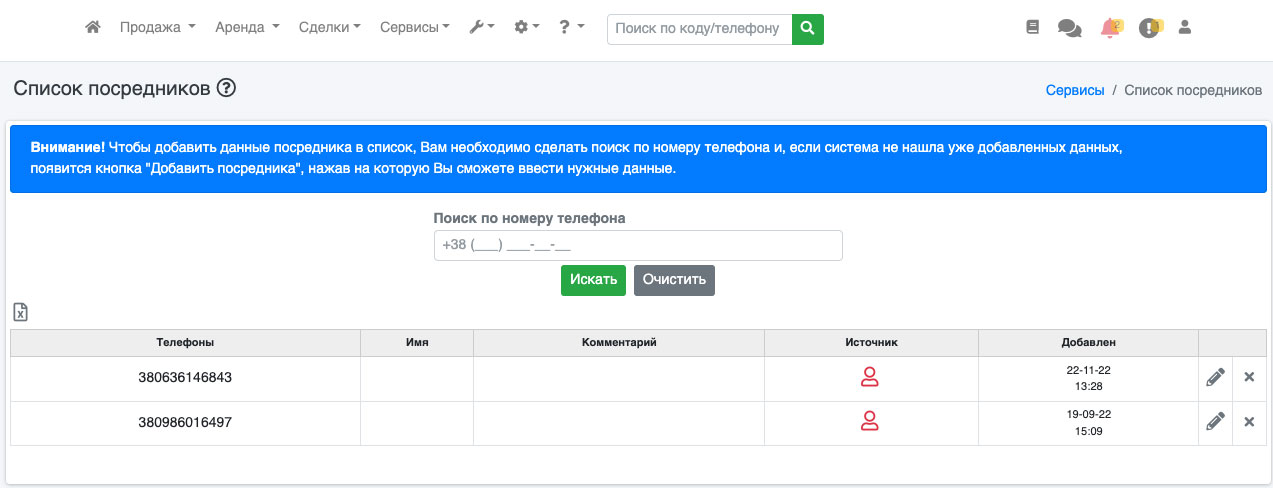The image size is (1273, 488).
Task: Export the list to Excel file
Action: 20,313
